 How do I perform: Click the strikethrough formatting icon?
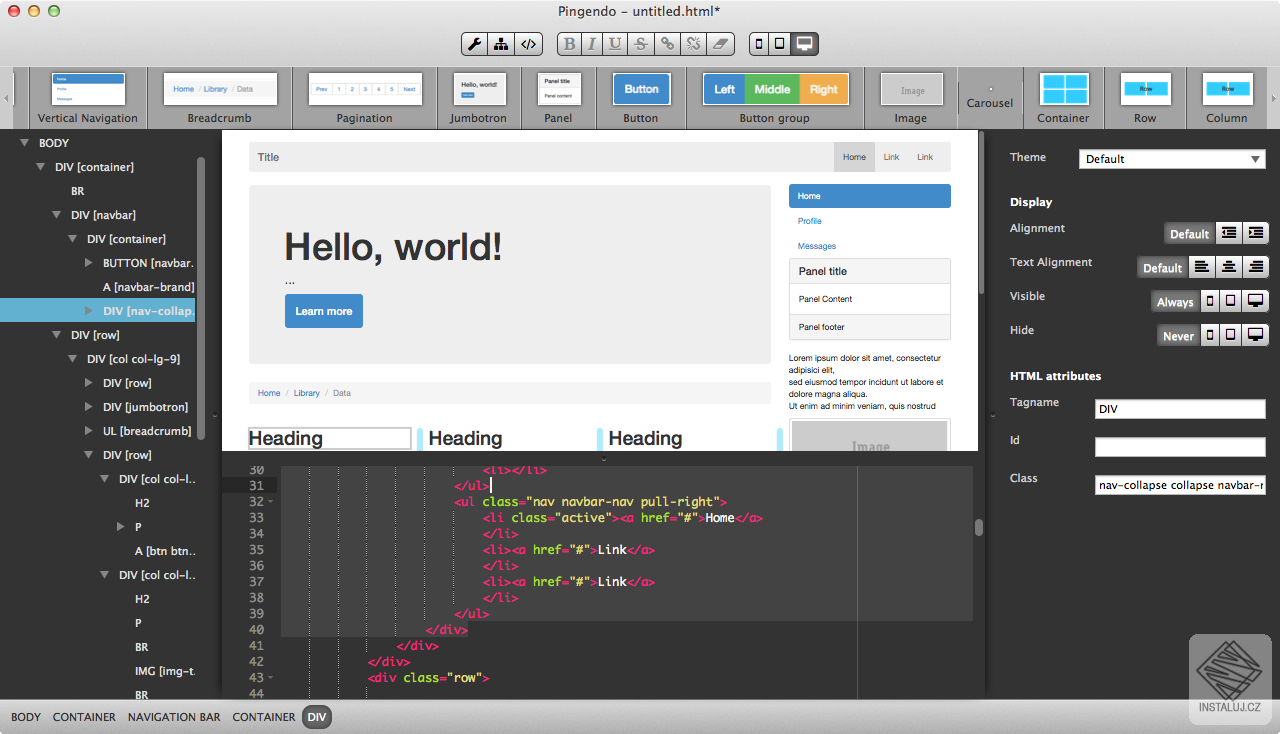point(640,44)
